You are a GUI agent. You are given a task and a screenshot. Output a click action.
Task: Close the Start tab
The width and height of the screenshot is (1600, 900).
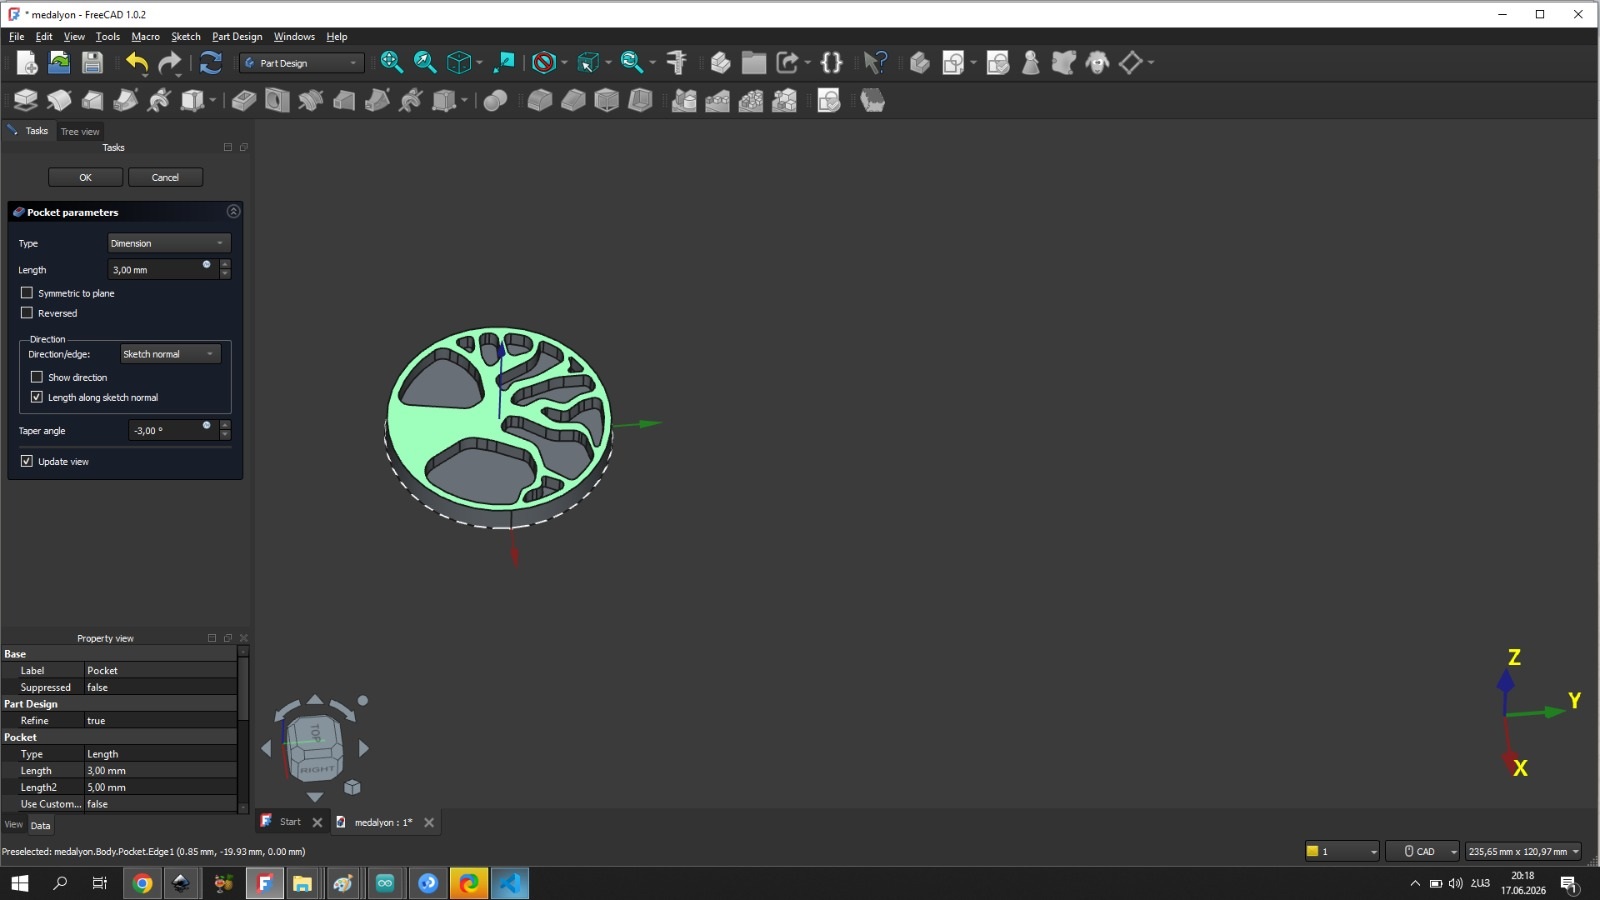[317, 822]
